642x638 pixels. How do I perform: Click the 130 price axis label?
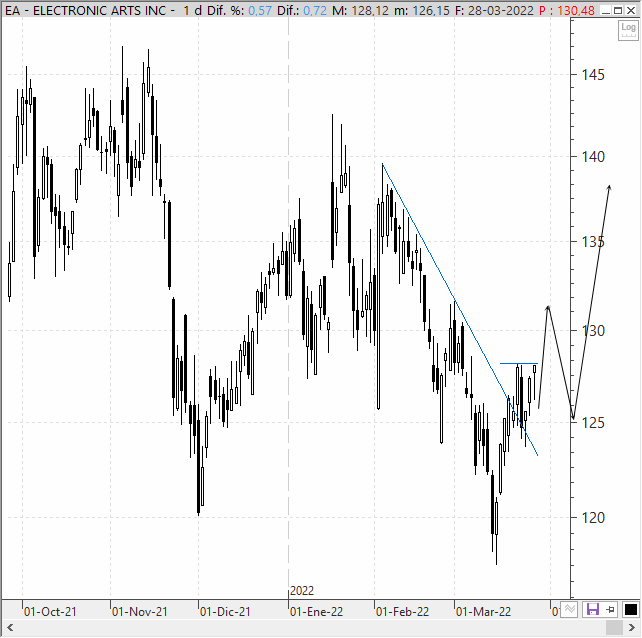click(x=592, y=330)
